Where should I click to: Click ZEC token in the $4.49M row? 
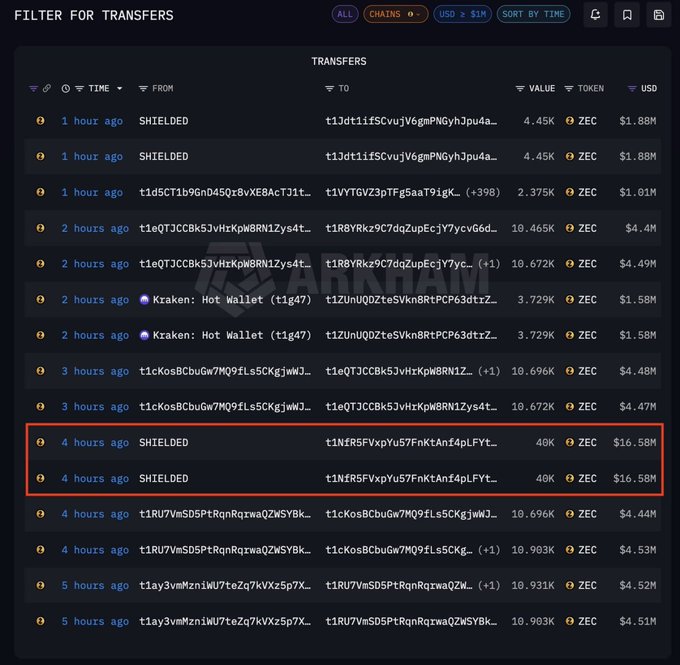(x=581, y=263)
